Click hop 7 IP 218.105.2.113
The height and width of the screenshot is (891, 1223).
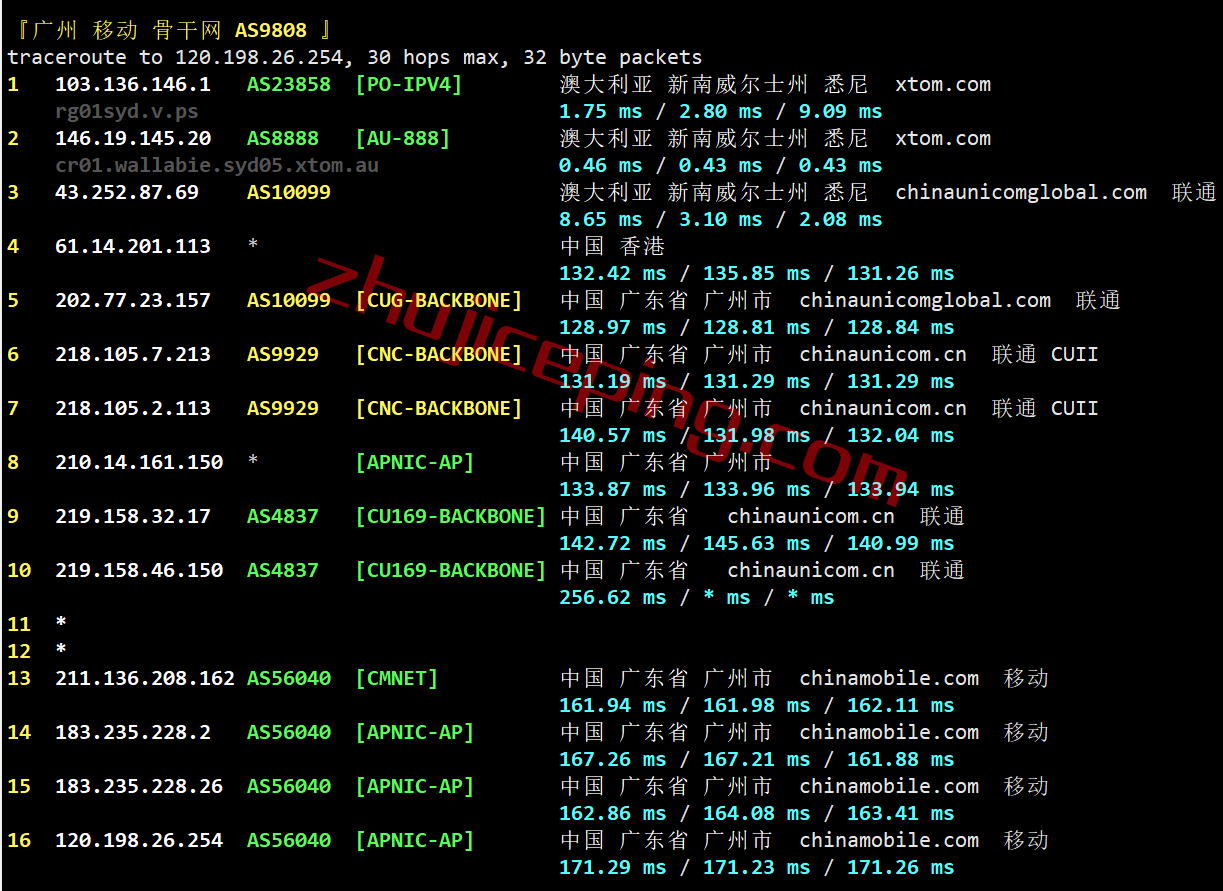point(133,409)
